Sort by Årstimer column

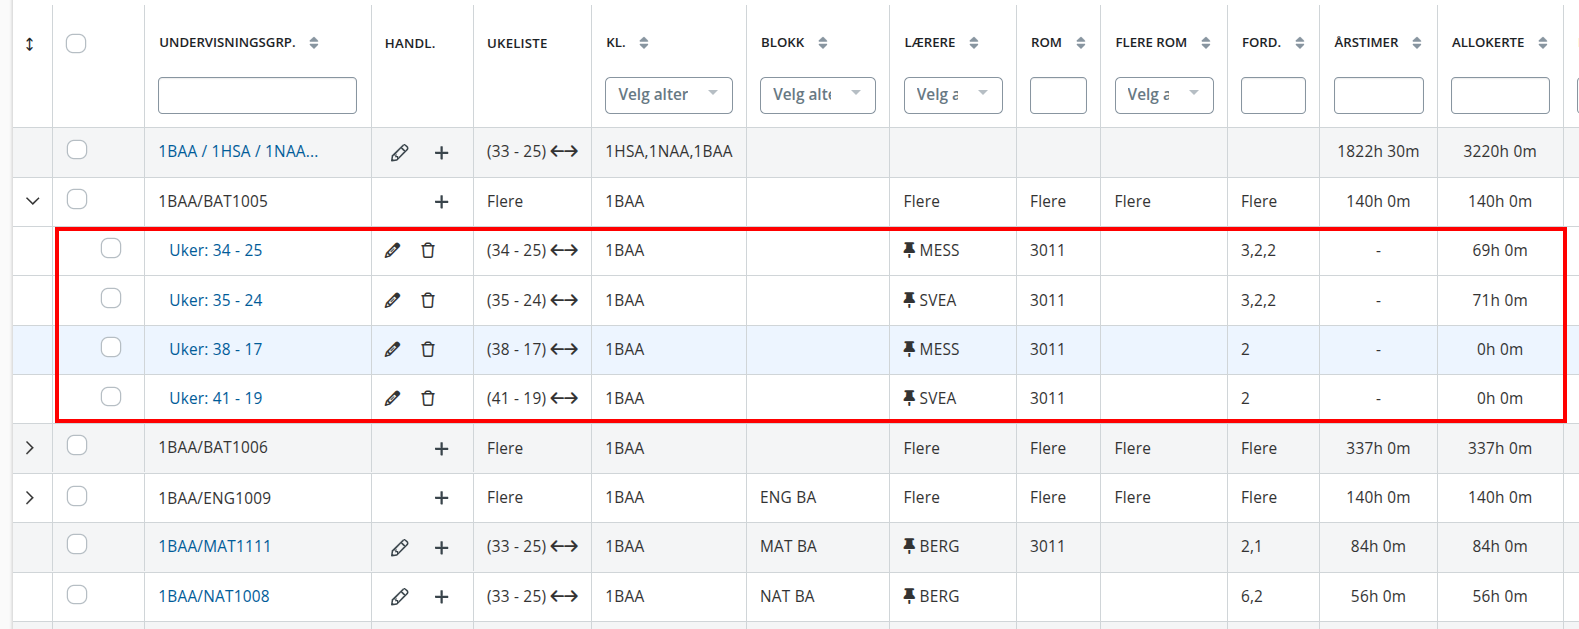pyautogui.click(x=1417, y=43)
